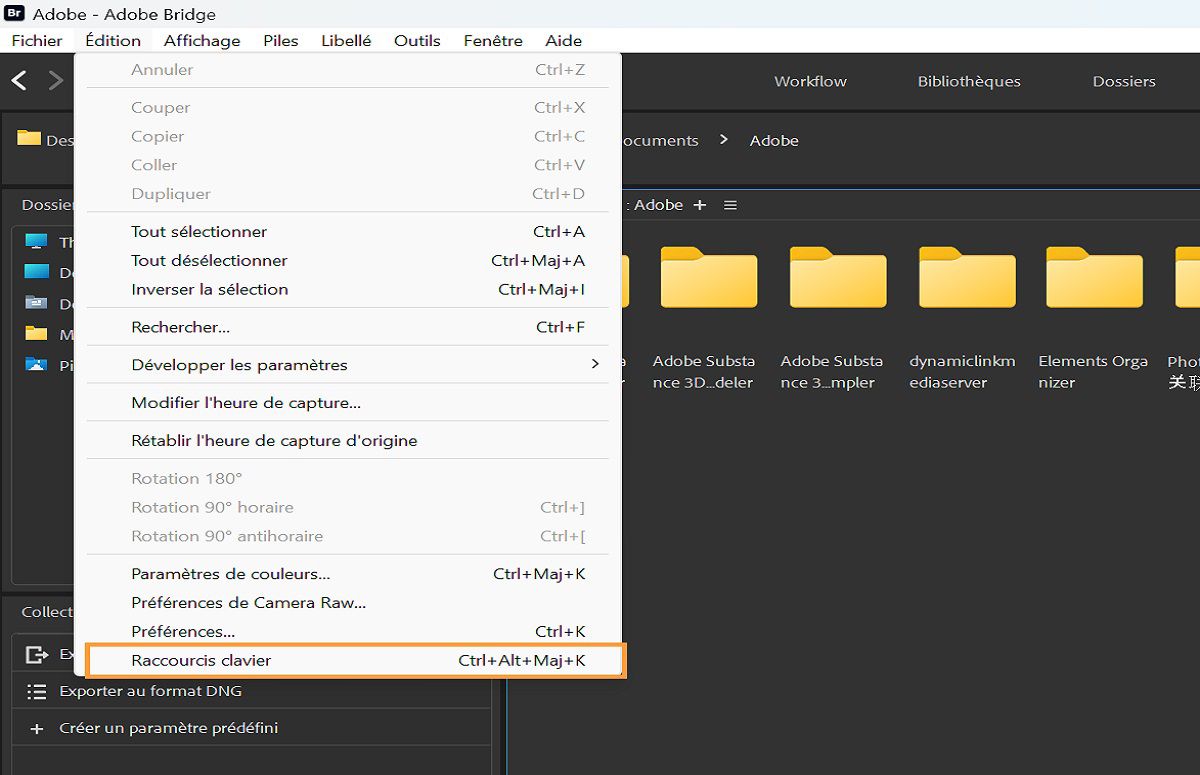Open the Affichage menu

pos(202,41)
